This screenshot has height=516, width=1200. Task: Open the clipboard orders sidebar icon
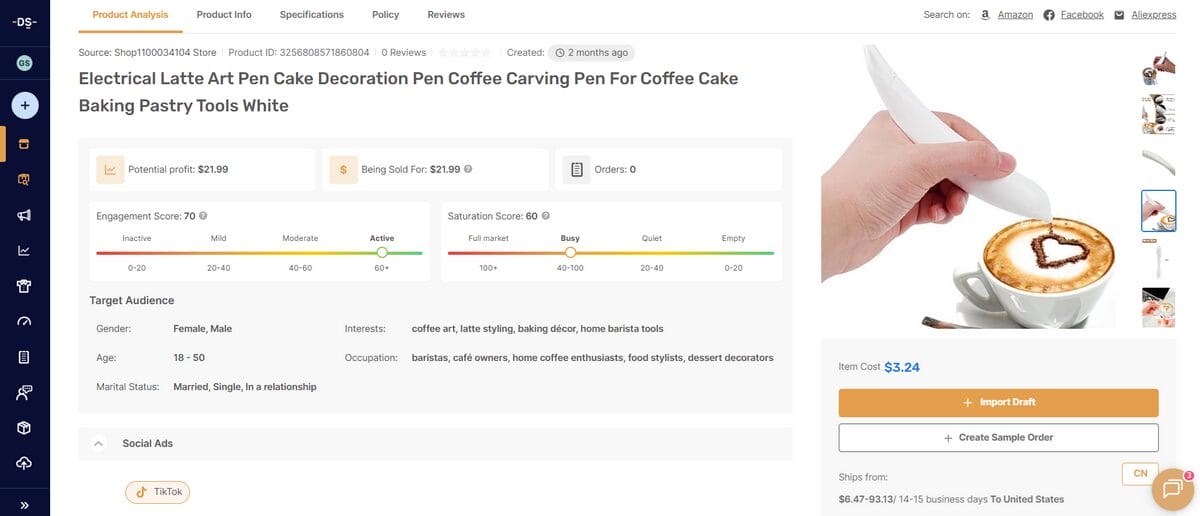coord(25,357)
